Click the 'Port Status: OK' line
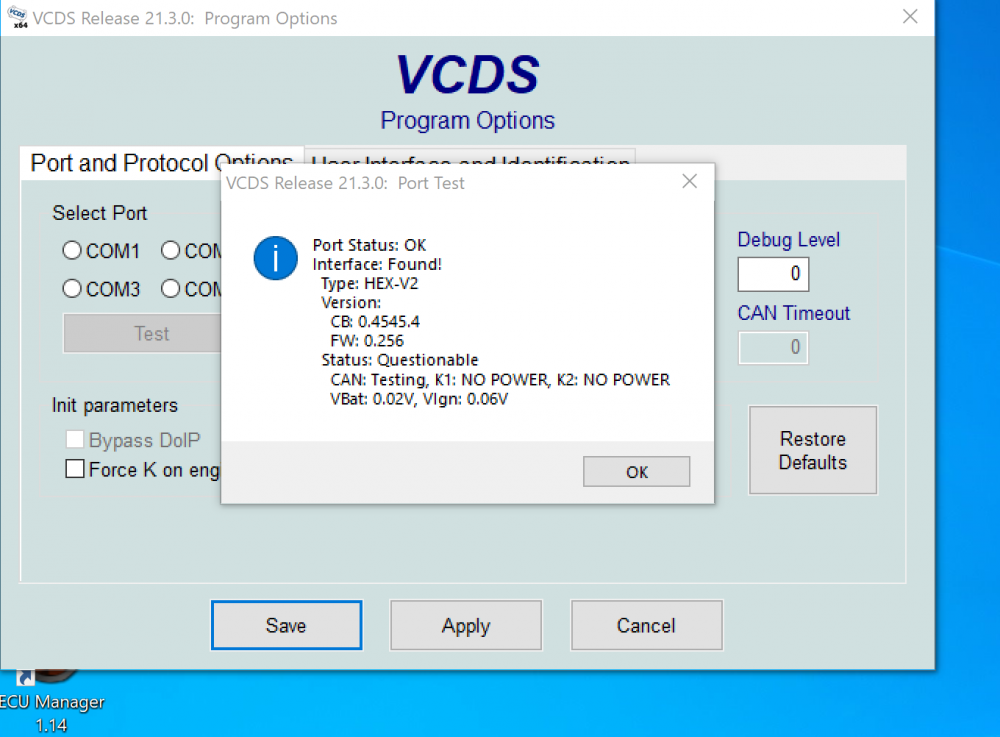Viewport: 1000px width, 737px height. tap(369, 245)
